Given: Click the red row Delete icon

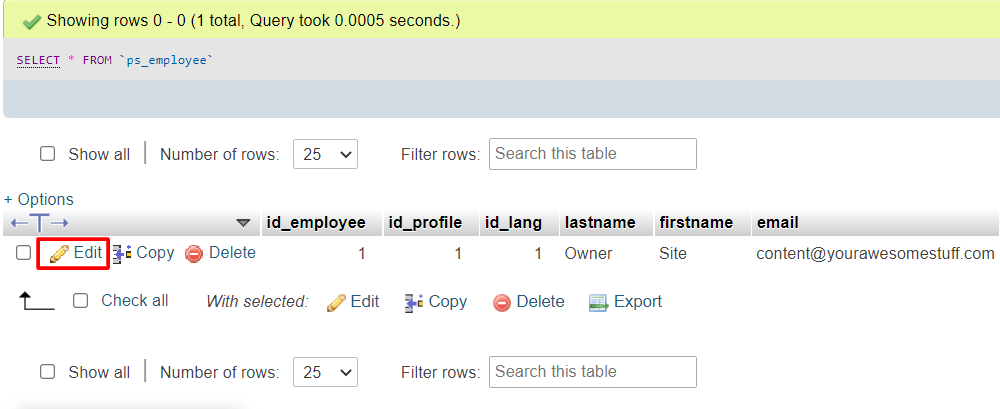Looking at the screenshot, I should pos(194,254).
